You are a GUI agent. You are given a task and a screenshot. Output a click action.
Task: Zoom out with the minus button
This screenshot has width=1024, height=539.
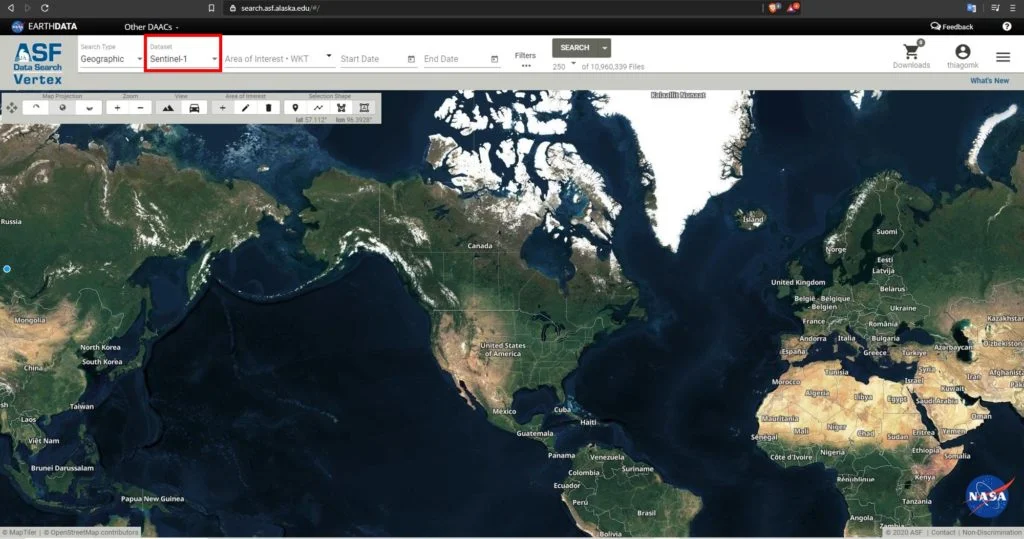tap(140, 108)
